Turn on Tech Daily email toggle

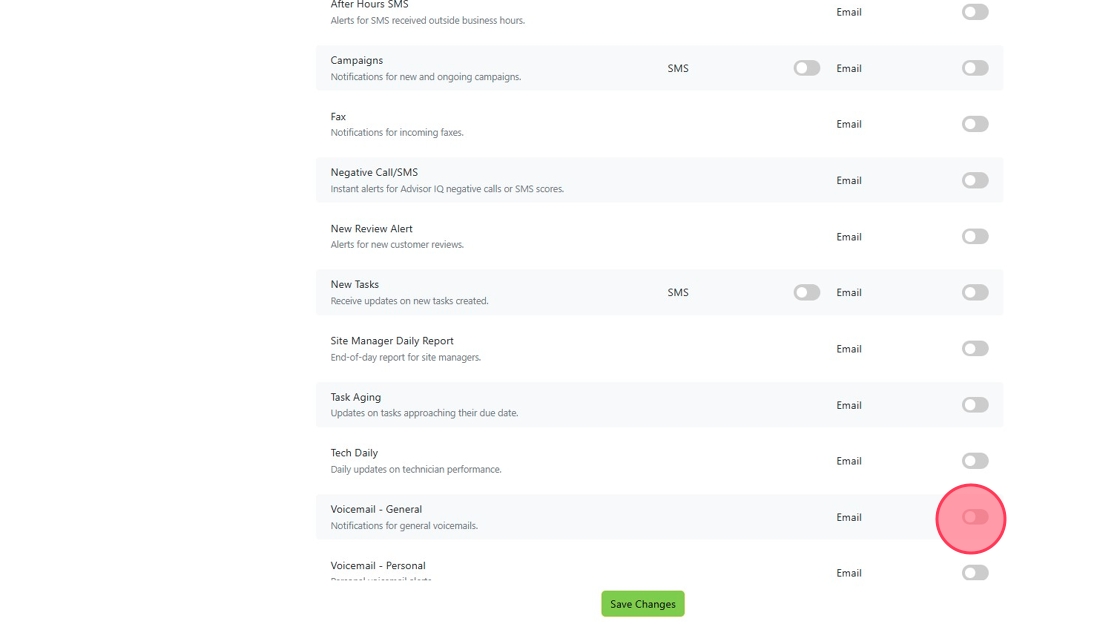point(975,461)
